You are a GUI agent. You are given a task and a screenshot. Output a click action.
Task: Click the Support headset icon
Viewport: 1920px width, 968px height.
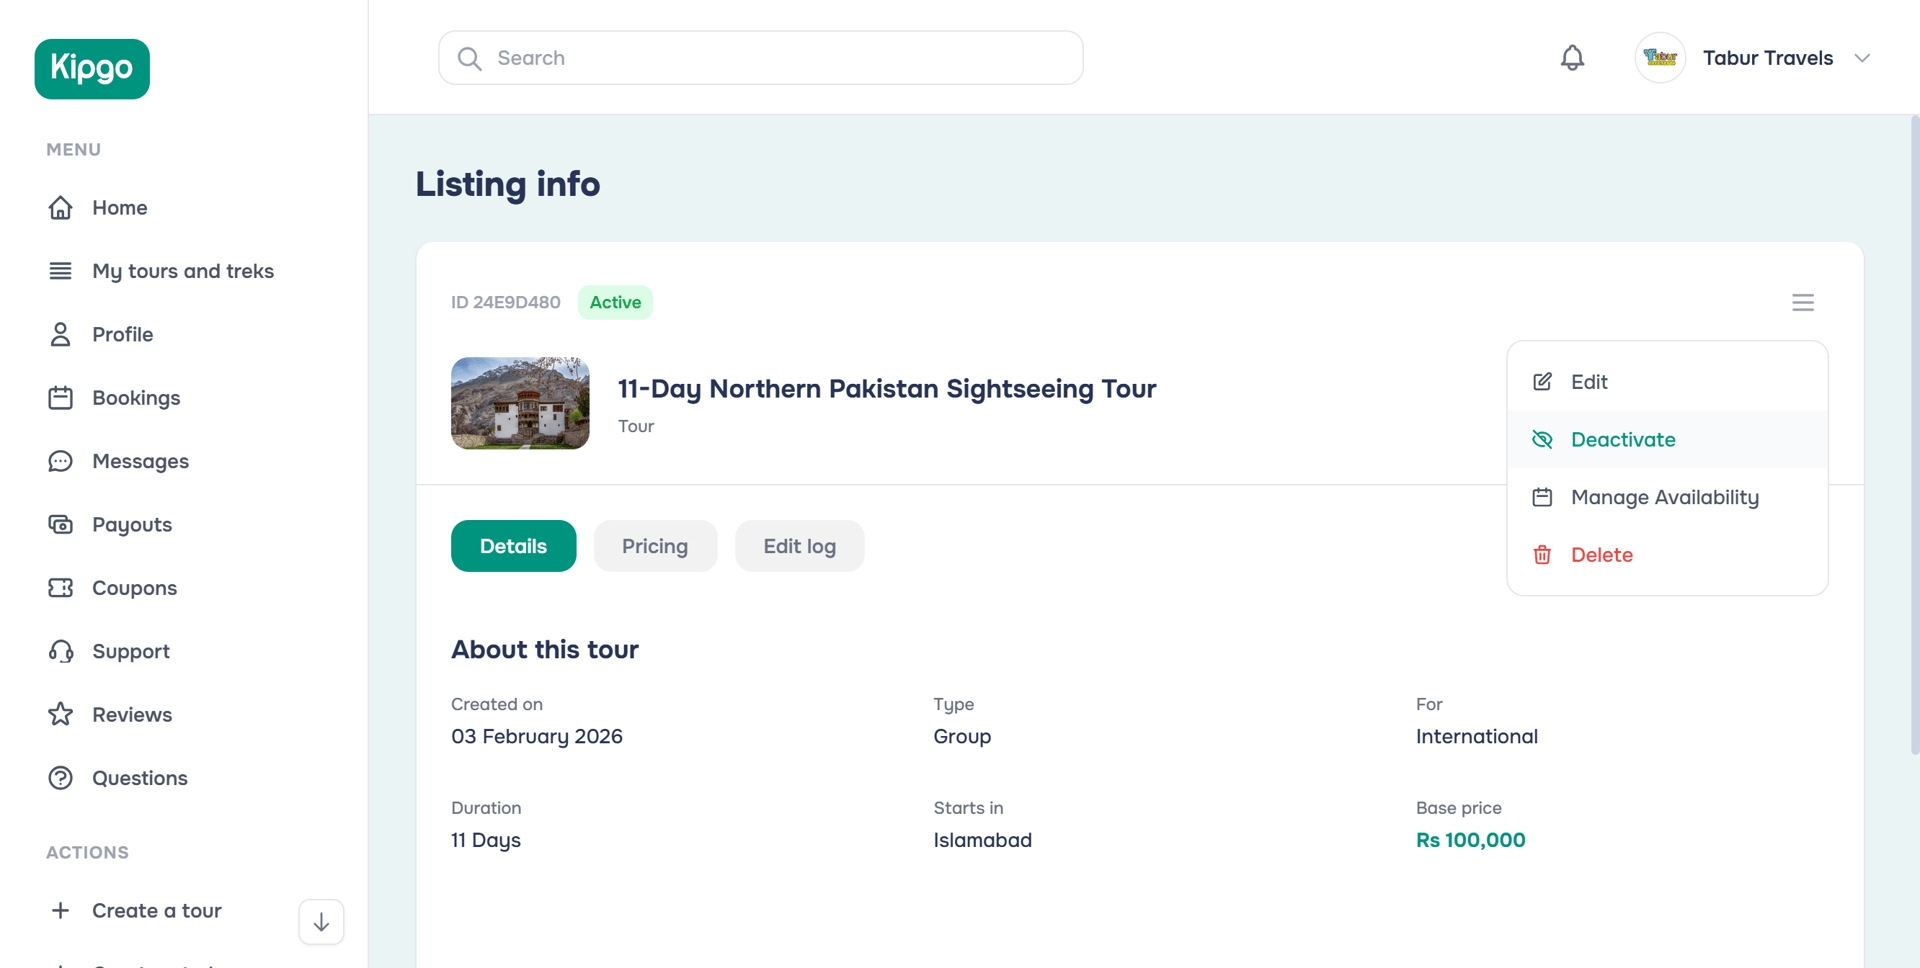coord(61,651)
